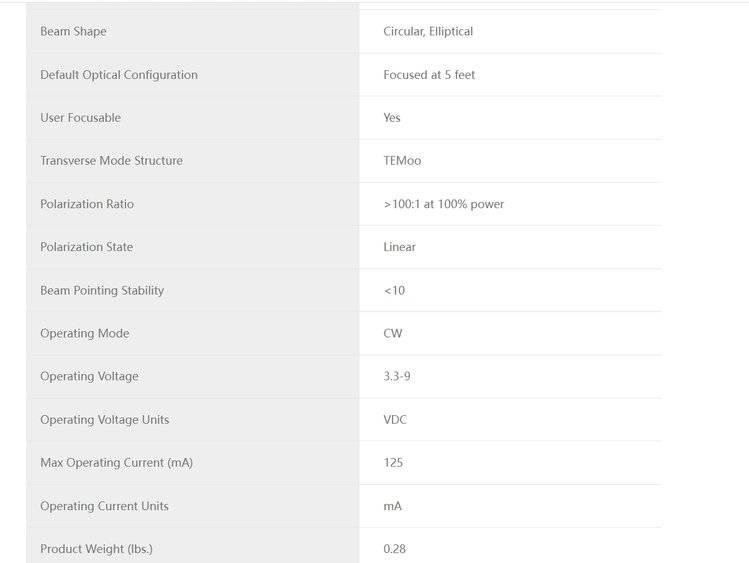Click the Max Operating Current (mA) label
Viewport: 749px width, 563px height.
(116, 463)
